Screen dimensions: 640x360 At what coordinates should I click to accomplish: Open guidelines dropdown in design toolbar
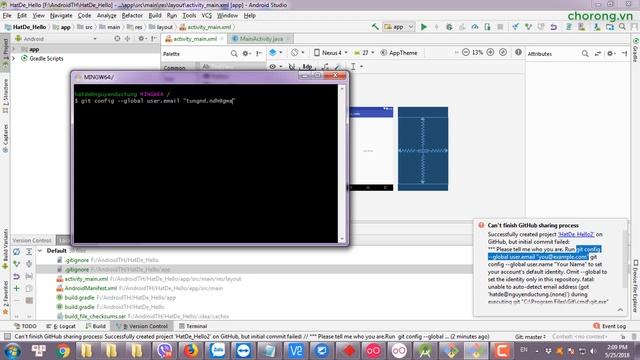356,67
